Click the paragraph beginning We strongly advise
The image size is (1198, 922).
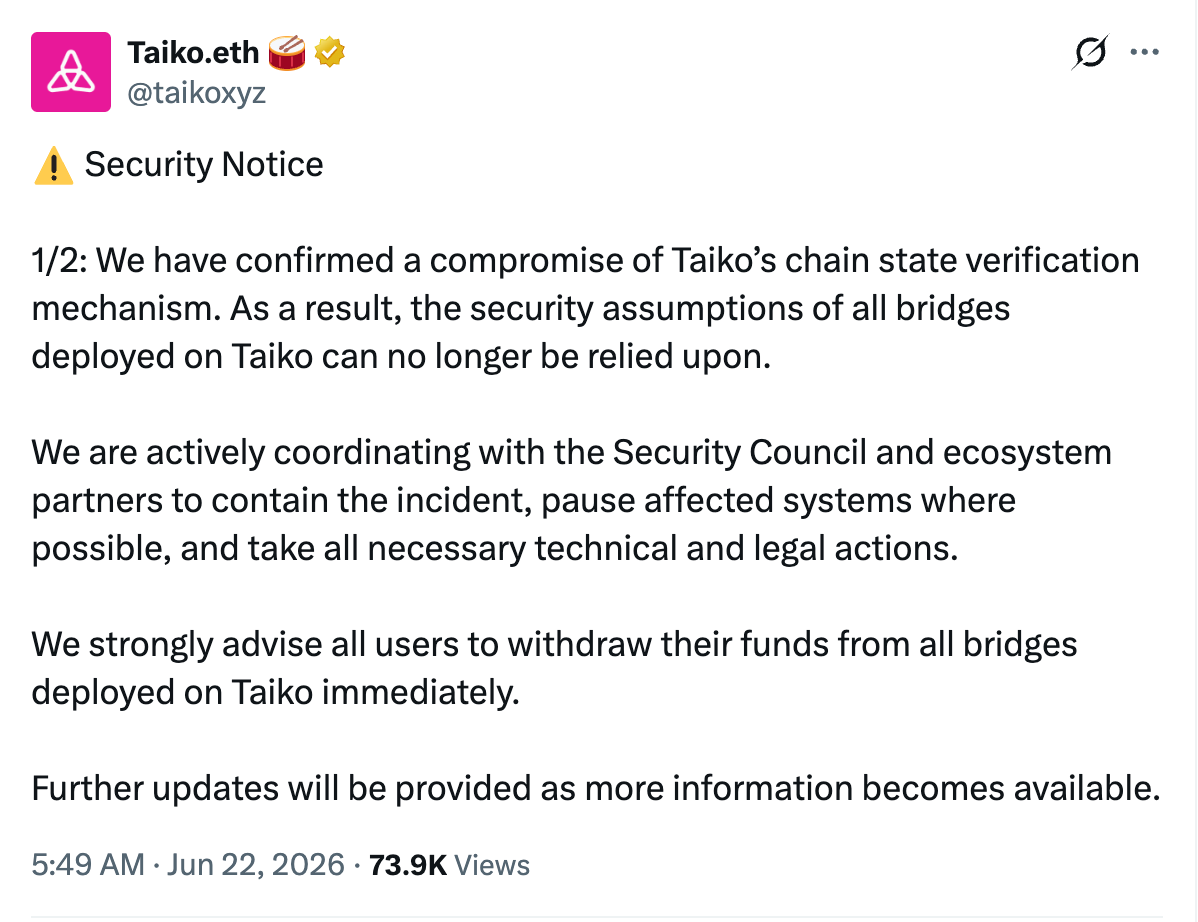[x=554, y=668]
